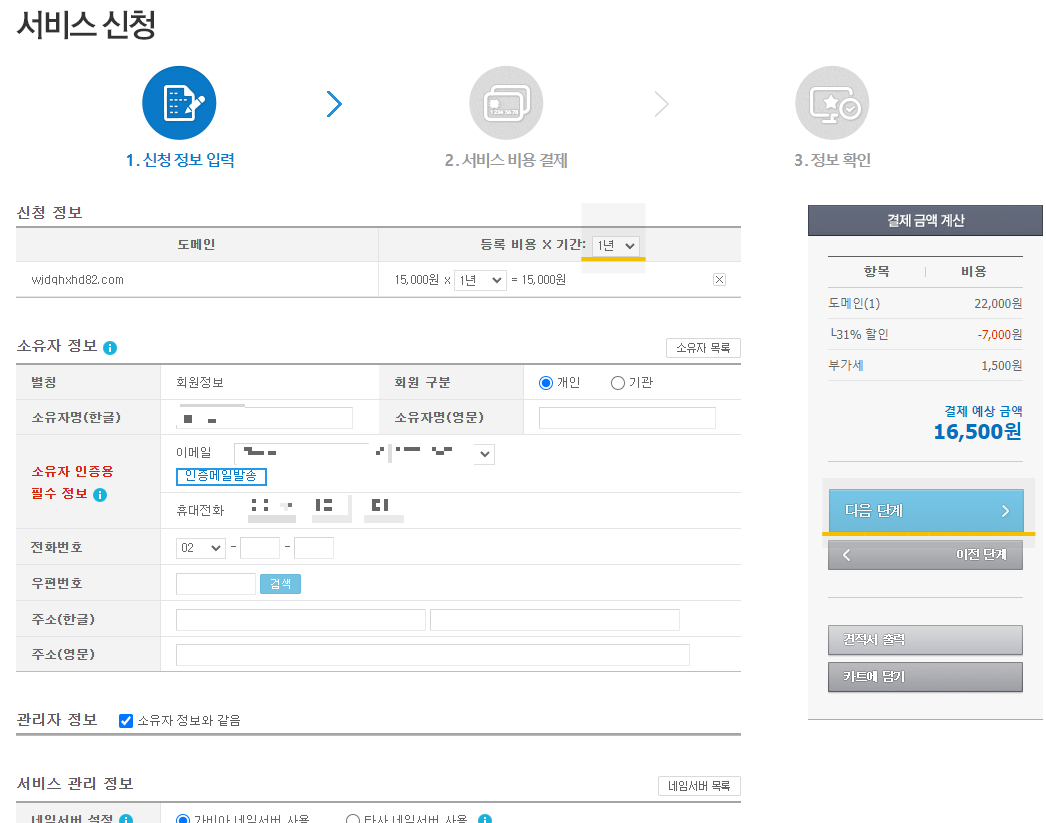
Task: Click info icon next to 소유자 정보
Action: click(110, 347)
